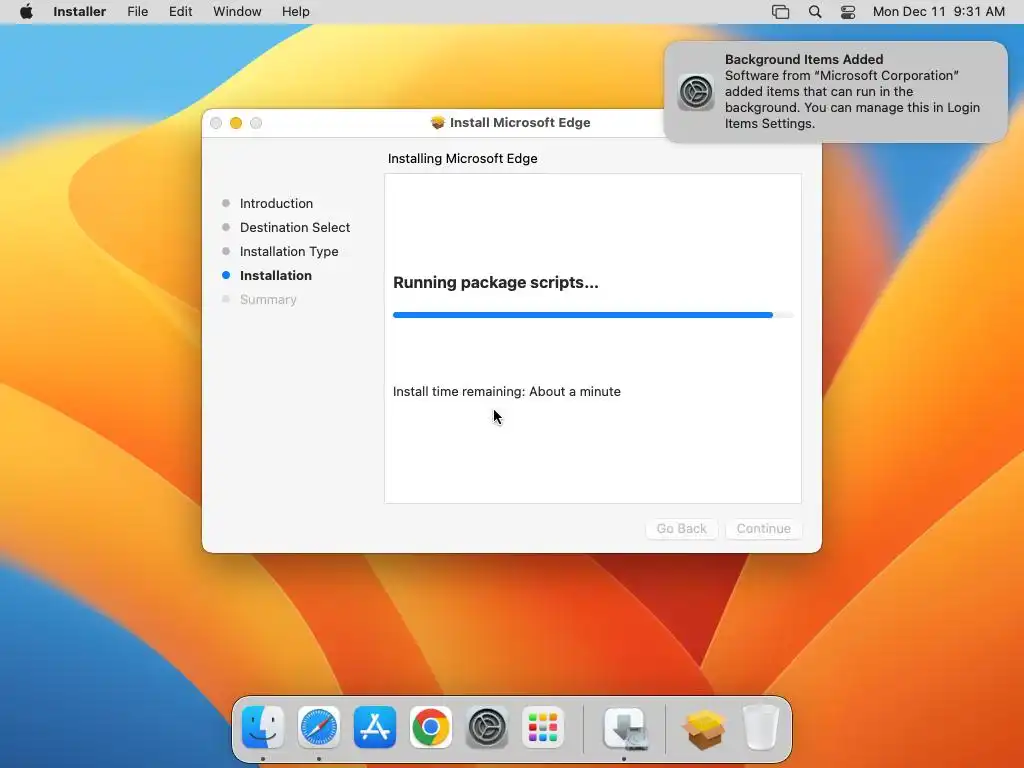The height and width of the screenshot is (768, 1024).
Task: Open Finder from the Dock
Action: tap(263, 727)
